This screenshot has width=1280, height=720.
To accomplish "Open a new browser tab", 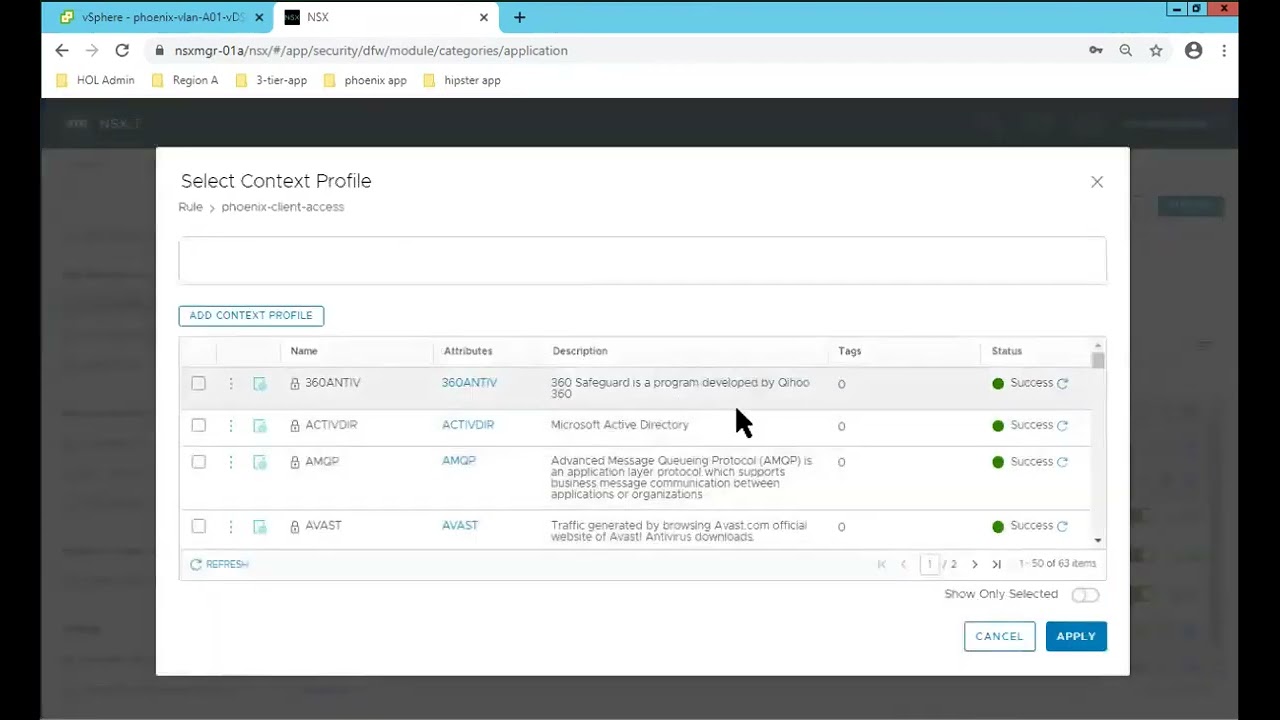I will tap(519, 17).
